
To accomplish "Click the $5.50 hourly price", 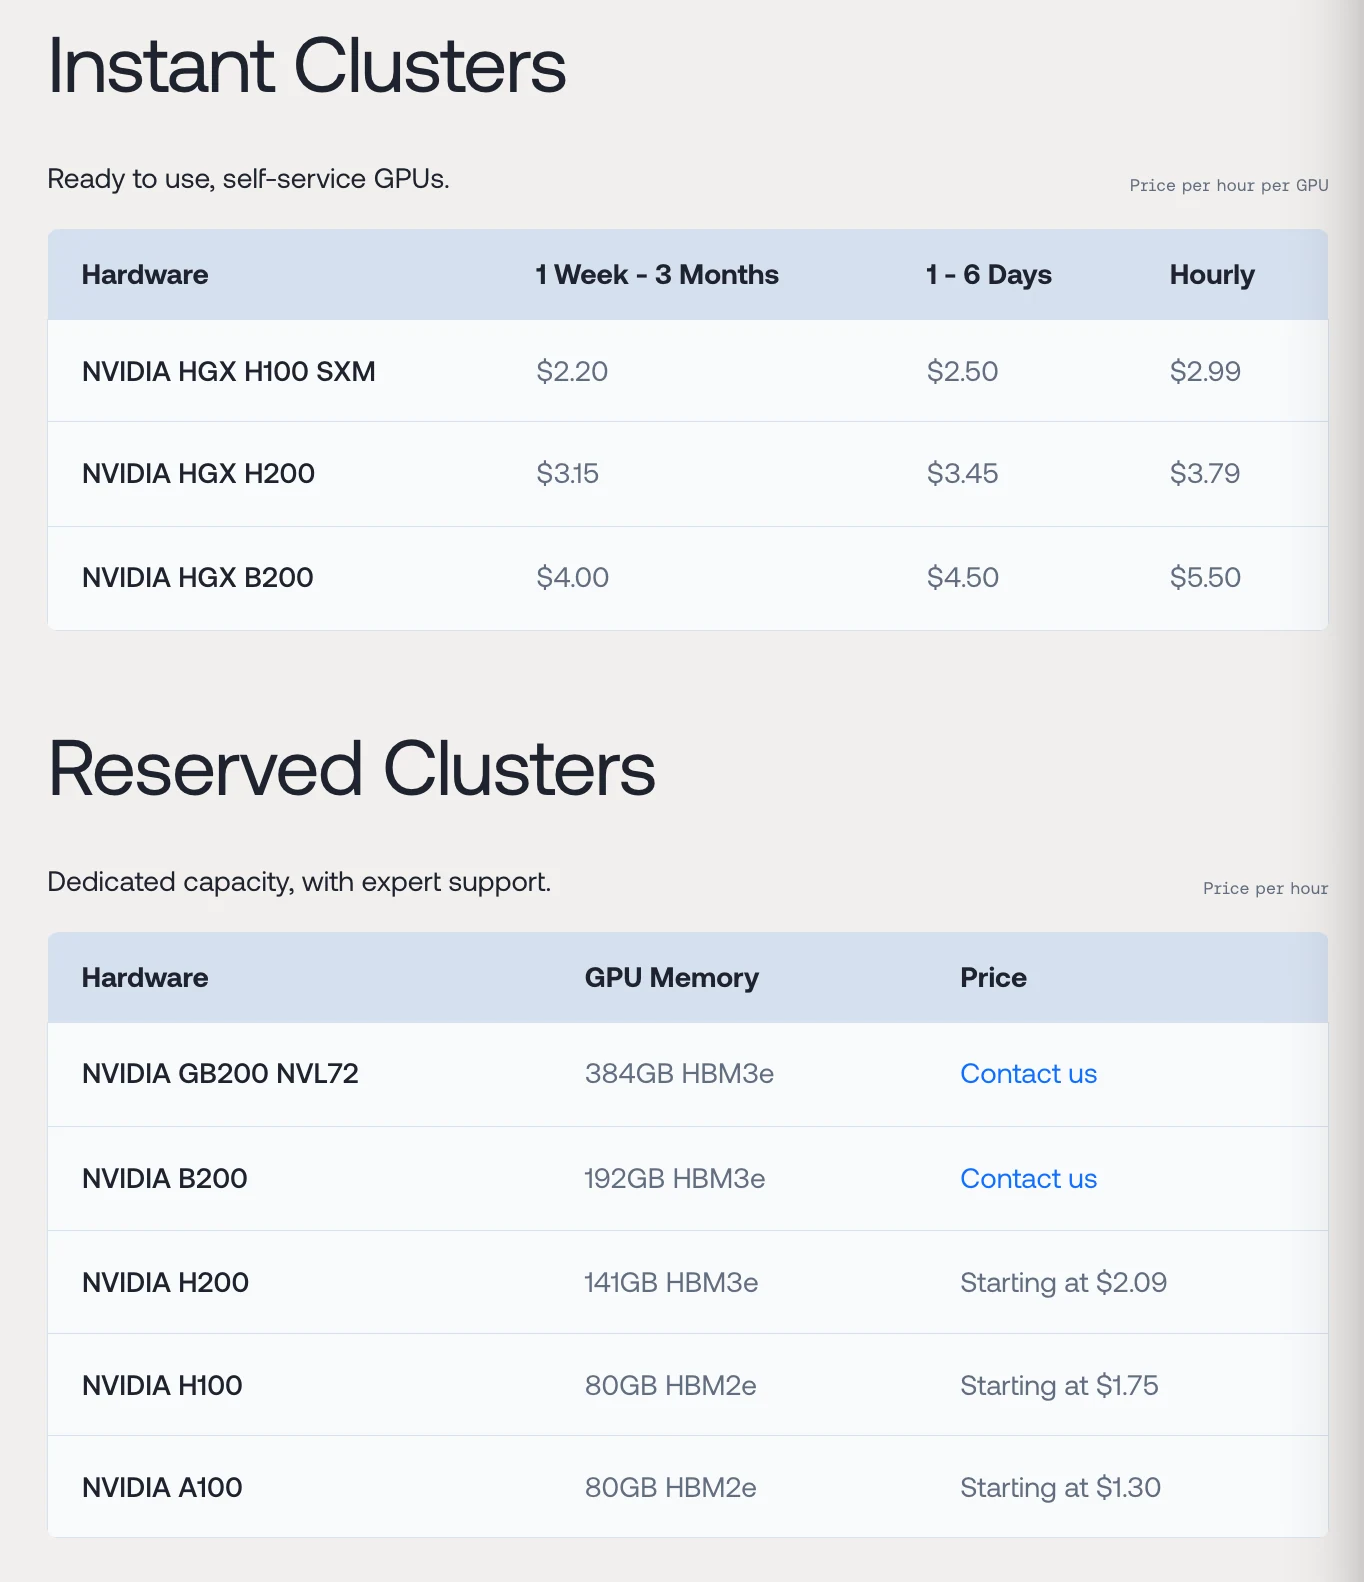I will 1205,577.
